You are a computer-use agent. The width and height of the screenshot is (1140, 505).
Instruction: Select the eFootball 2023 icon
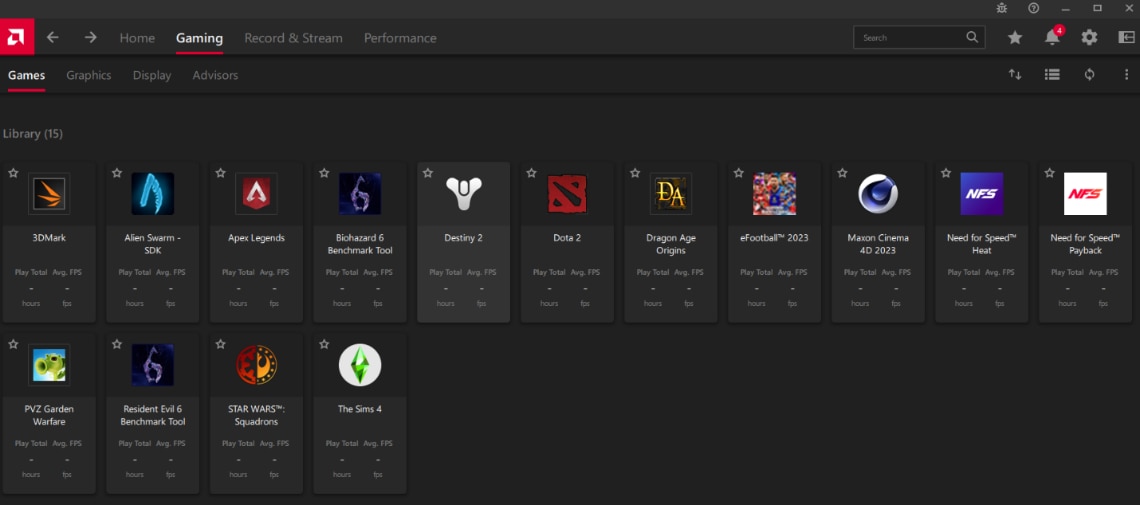(x=774, y=194)
